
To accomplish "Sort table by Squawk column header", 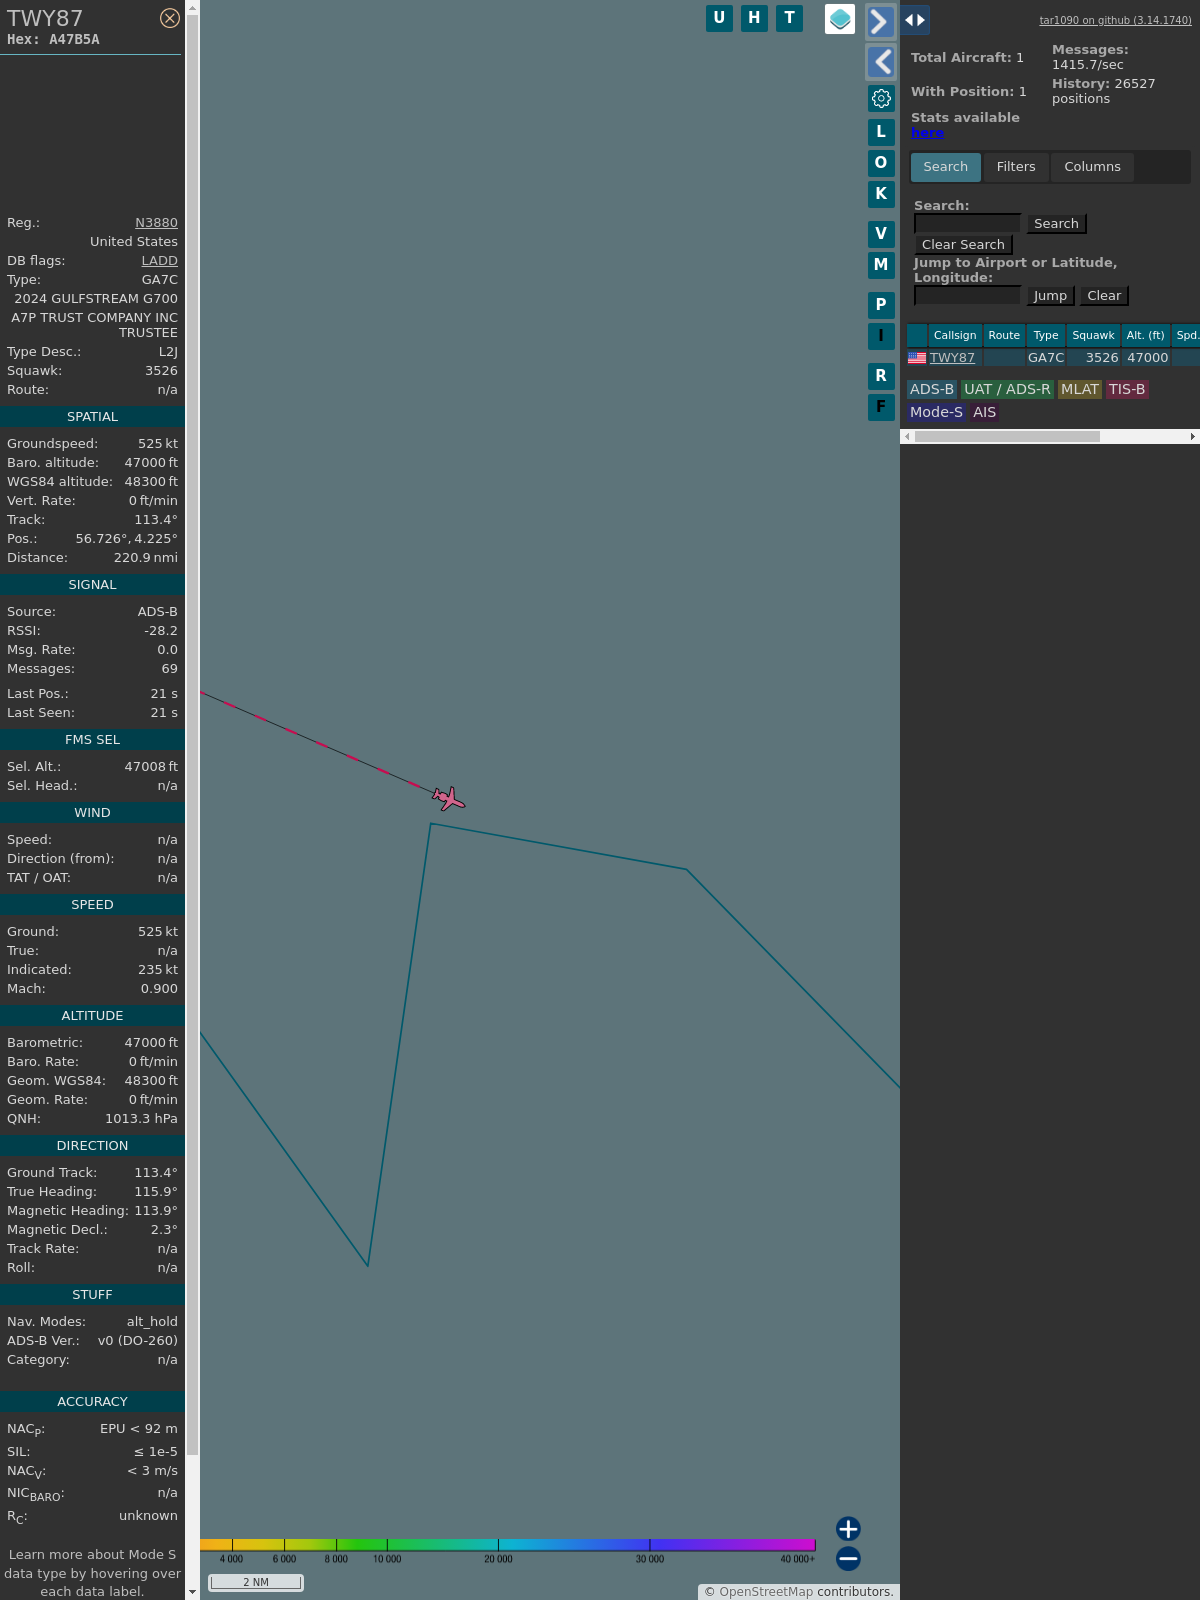I will point(1093,336).
